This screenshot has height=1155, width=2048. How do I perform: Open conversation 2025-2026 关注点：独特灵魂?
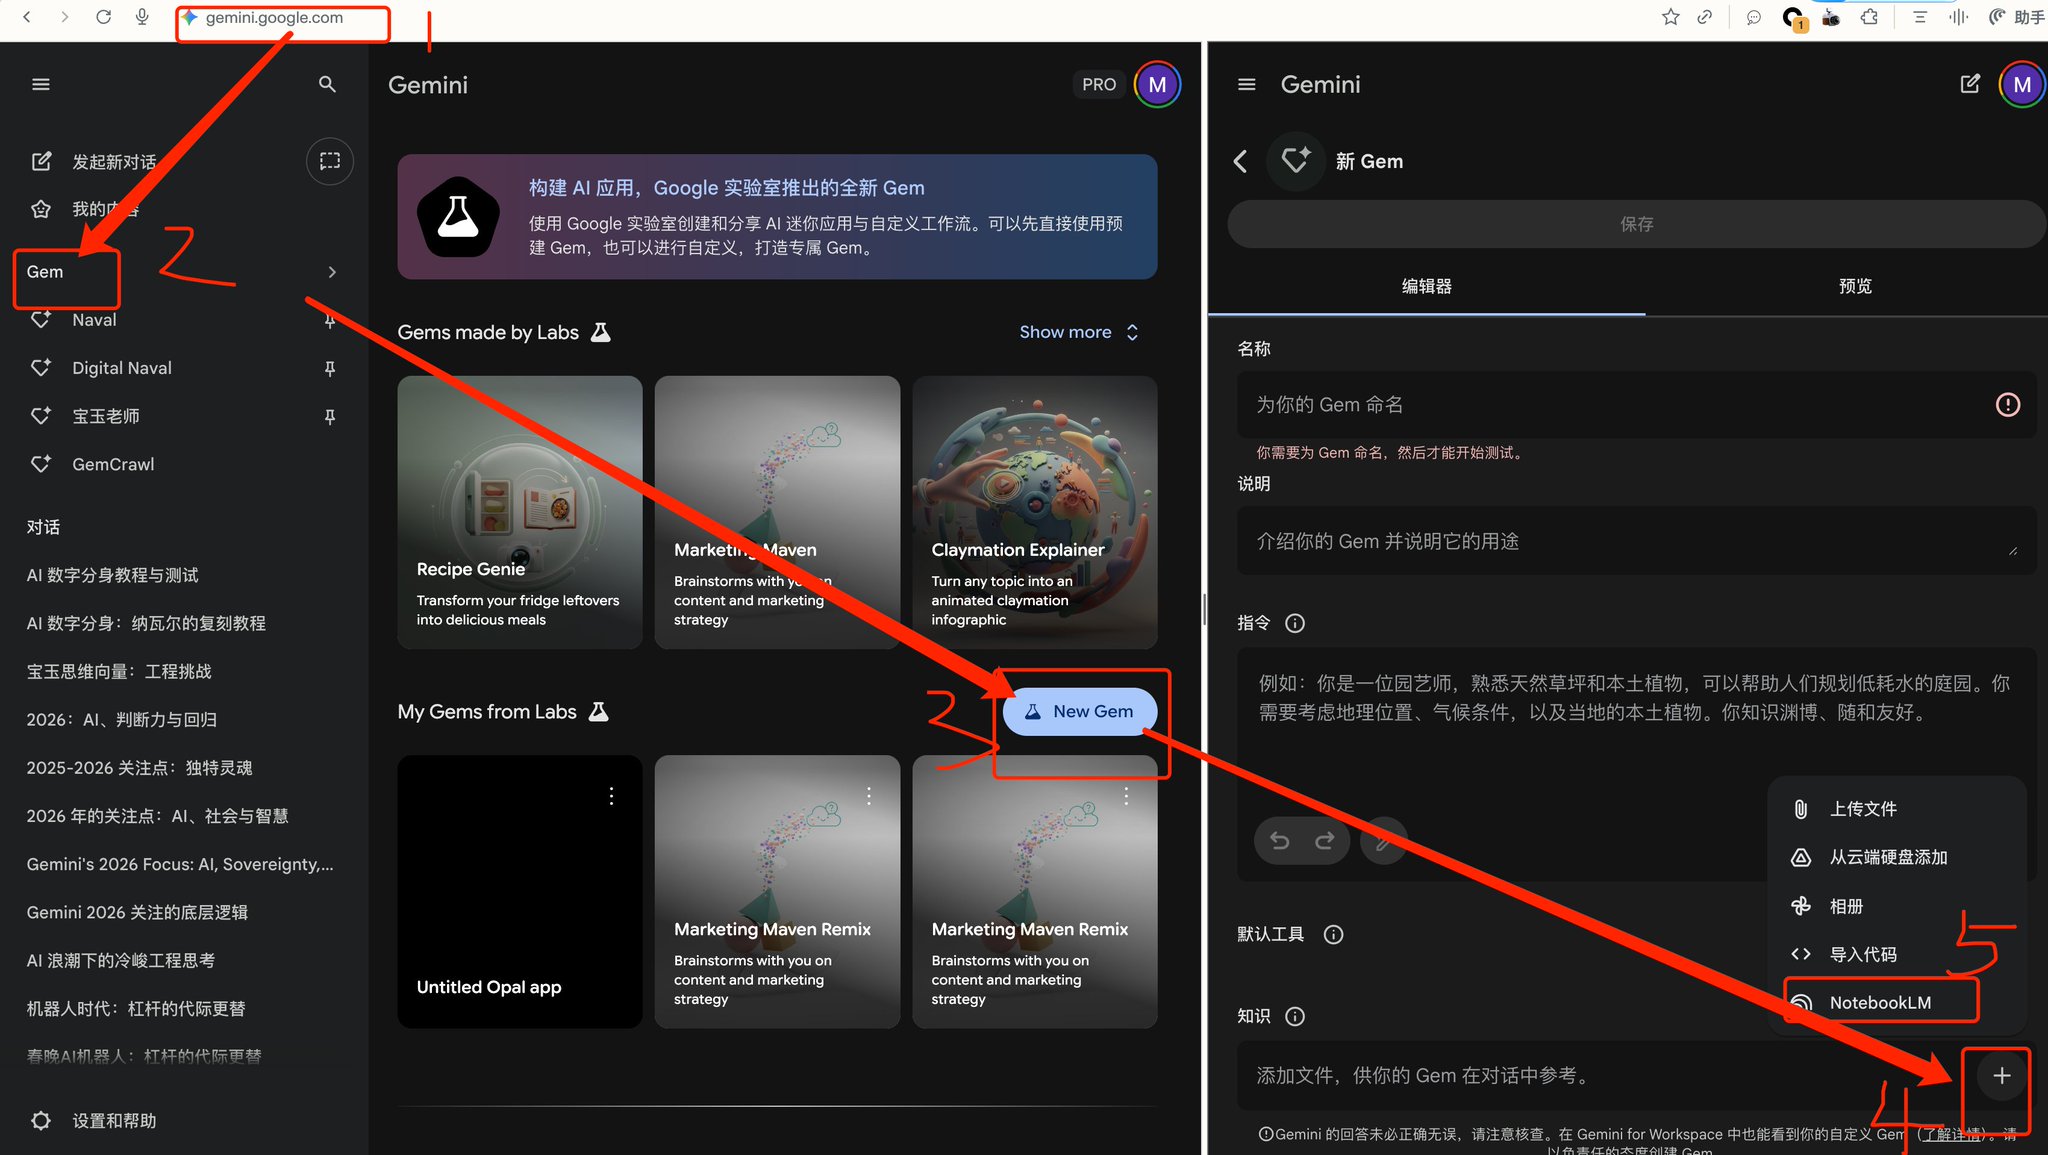tap(139, 768)
